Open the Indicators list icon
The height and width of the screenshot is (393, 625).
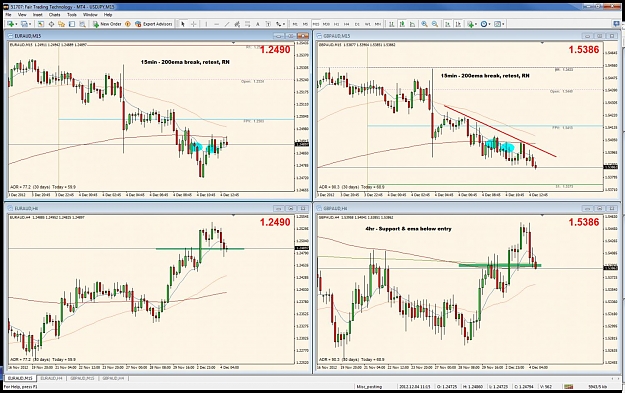(470, 24)
